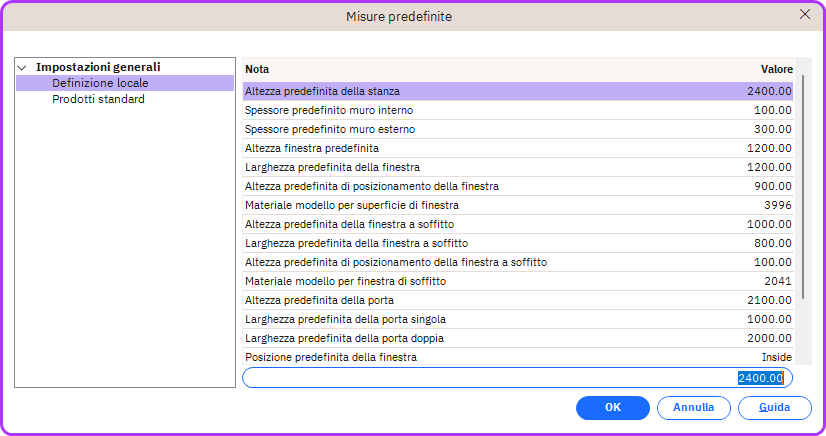Click the OK button
Image resolution: width=826 pixels, height=436 pixels.
point(613,407)
